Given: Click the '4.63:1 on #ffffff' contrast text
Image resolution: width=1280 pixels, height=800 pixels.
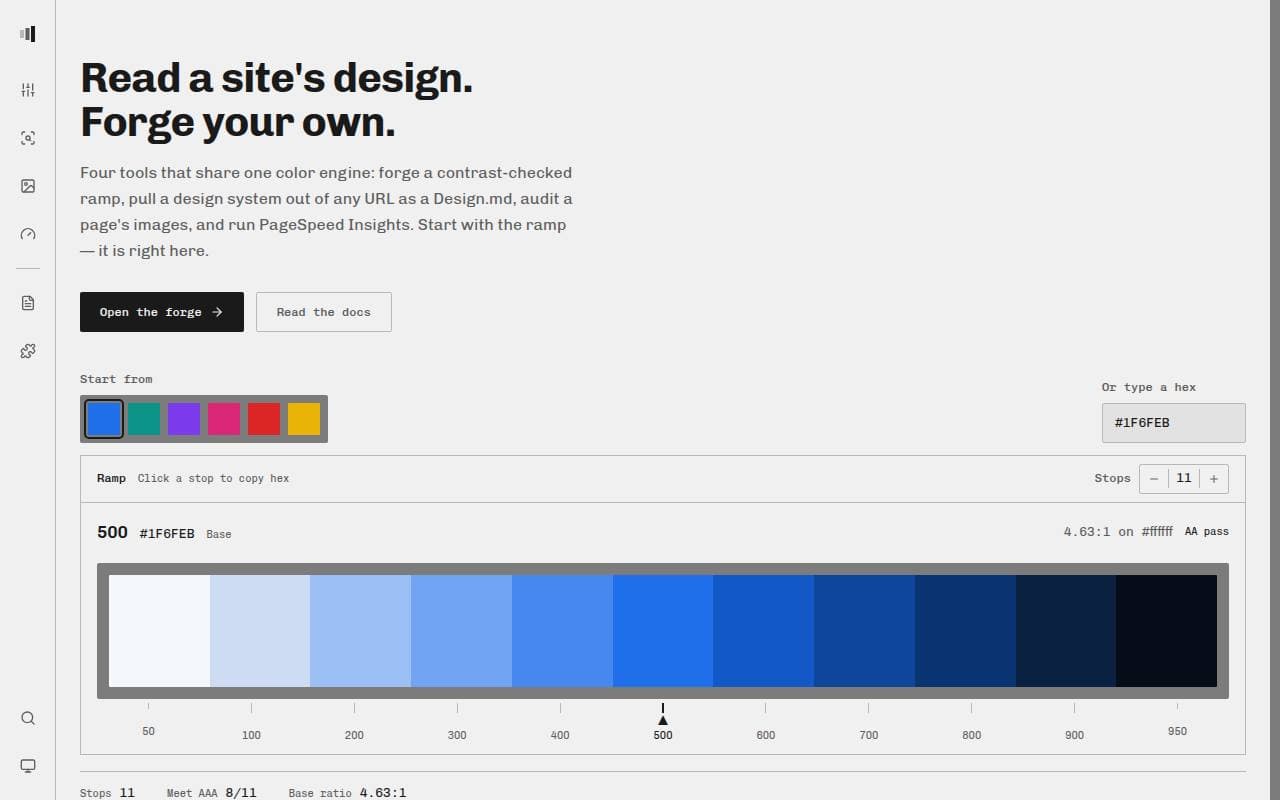Looking at the screenshot, I should point(1118,532).
